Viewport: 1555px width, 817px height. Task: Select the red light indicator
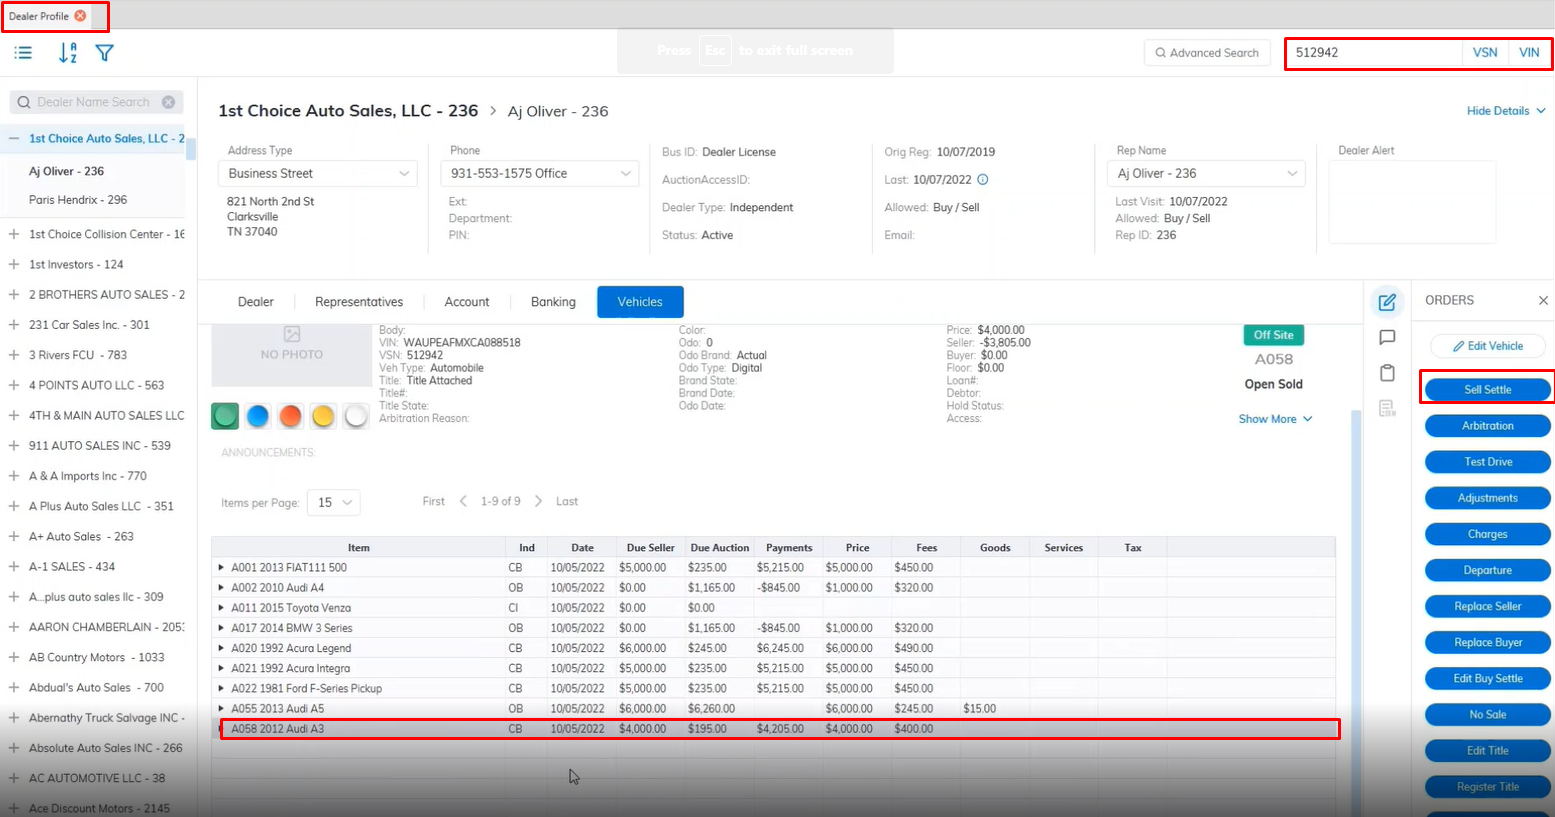tap(290, 416)
